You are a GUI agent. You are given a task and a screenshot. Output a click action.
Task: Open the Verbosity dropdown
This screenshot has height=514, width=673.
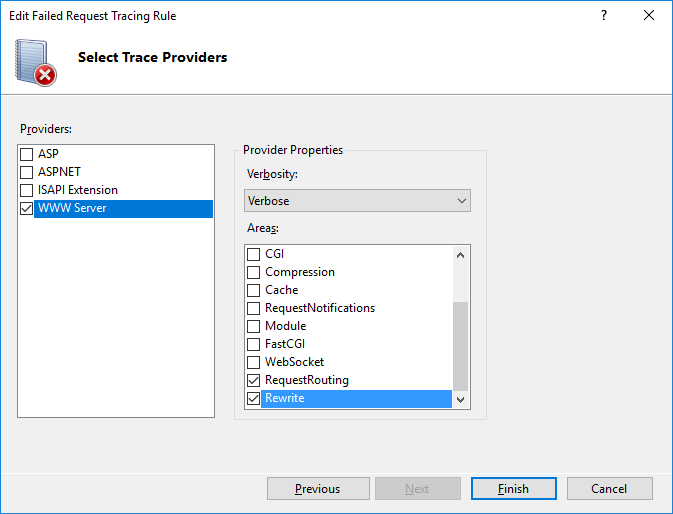[x=357, y=200]
